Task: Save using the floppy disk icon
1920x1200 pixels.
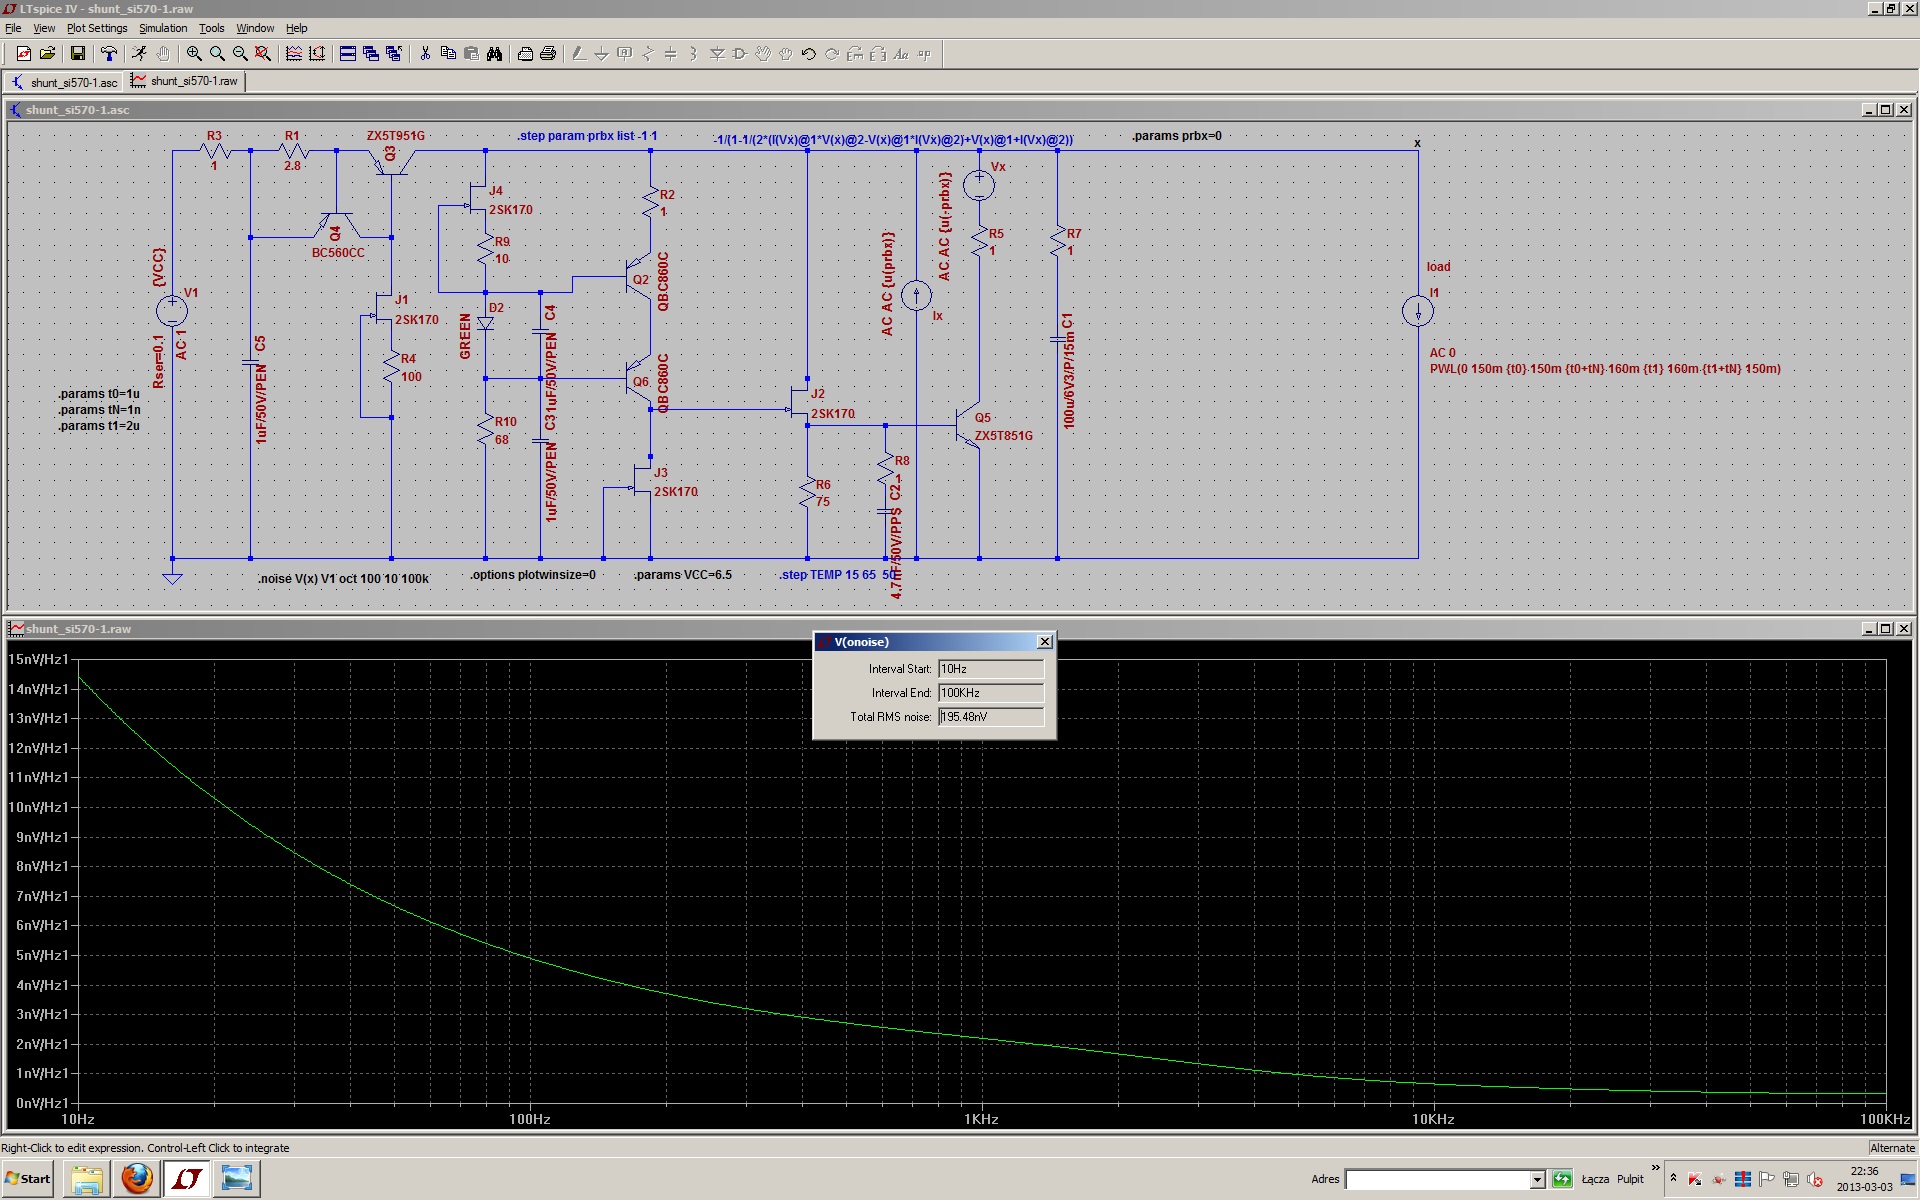Action: tap(77, 54)
